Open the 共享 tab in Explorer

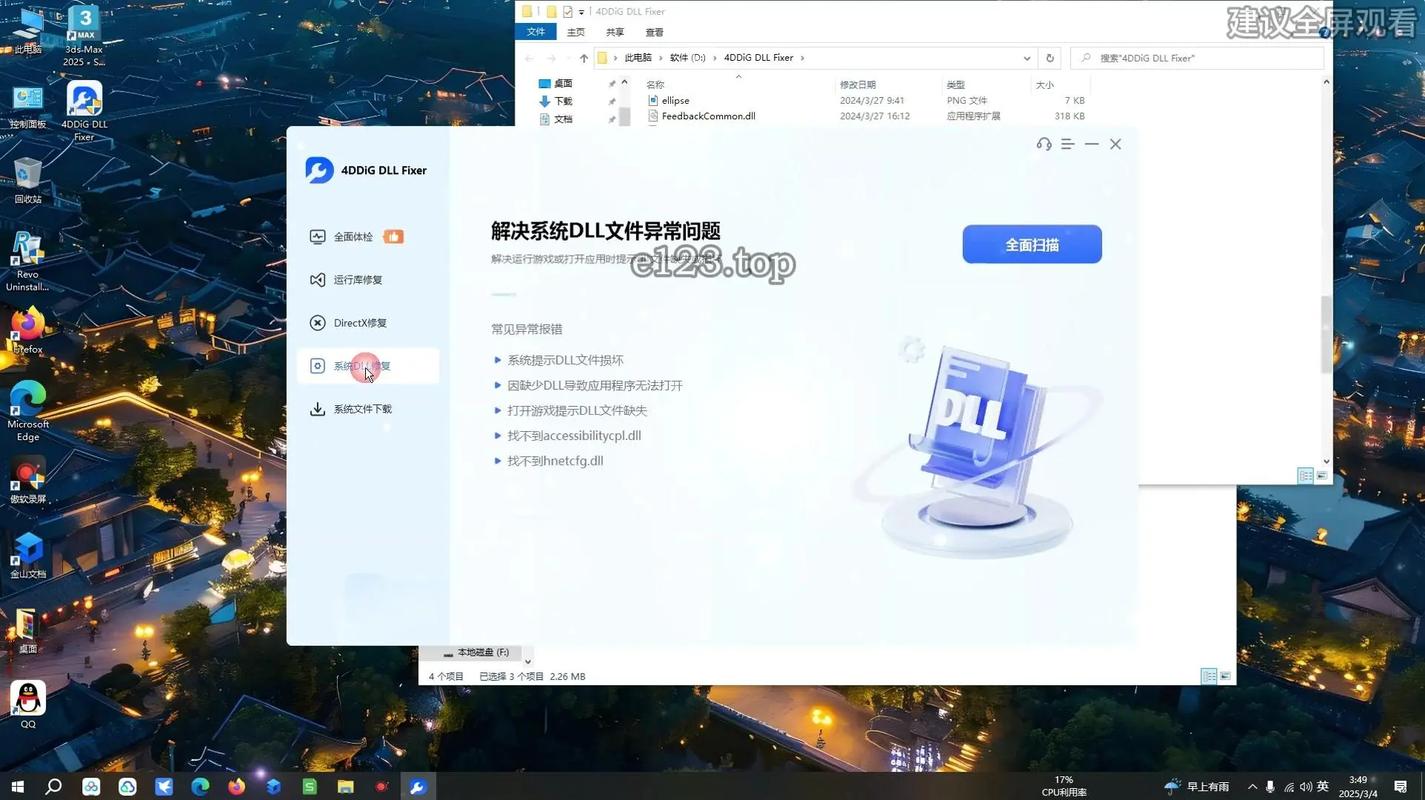coord(615,32)
